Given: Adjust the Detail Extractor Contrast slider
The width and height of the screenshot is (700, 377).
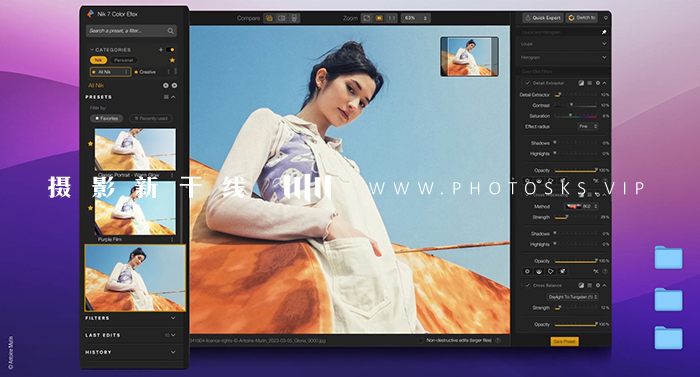Looking at the screenshot, I should pyautogui.click(x=575, y=105).
